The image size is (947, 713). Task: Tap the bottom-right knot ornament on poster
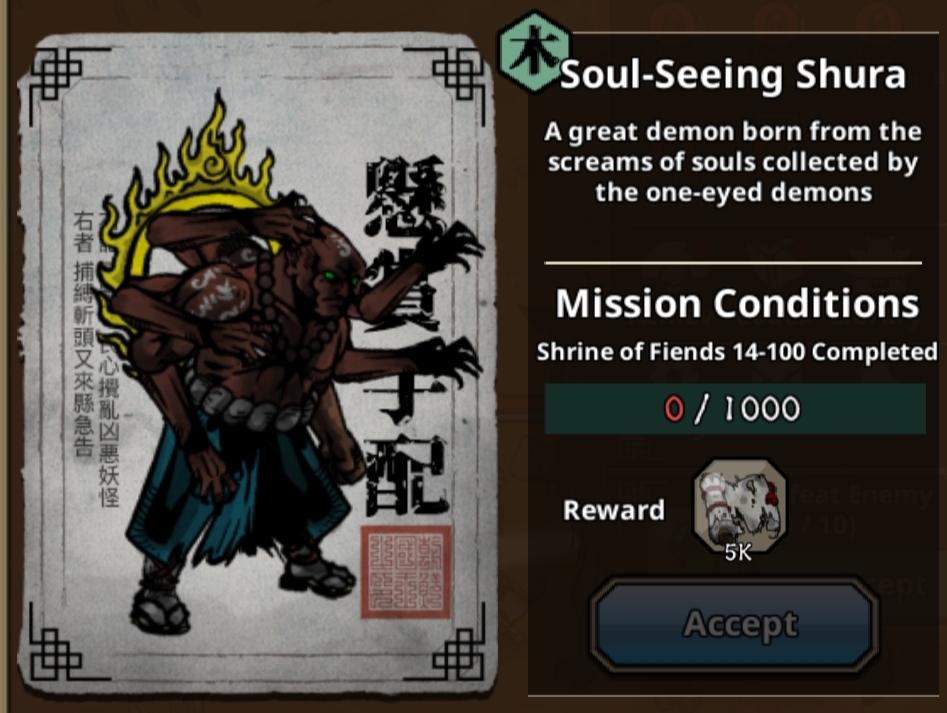459,653
